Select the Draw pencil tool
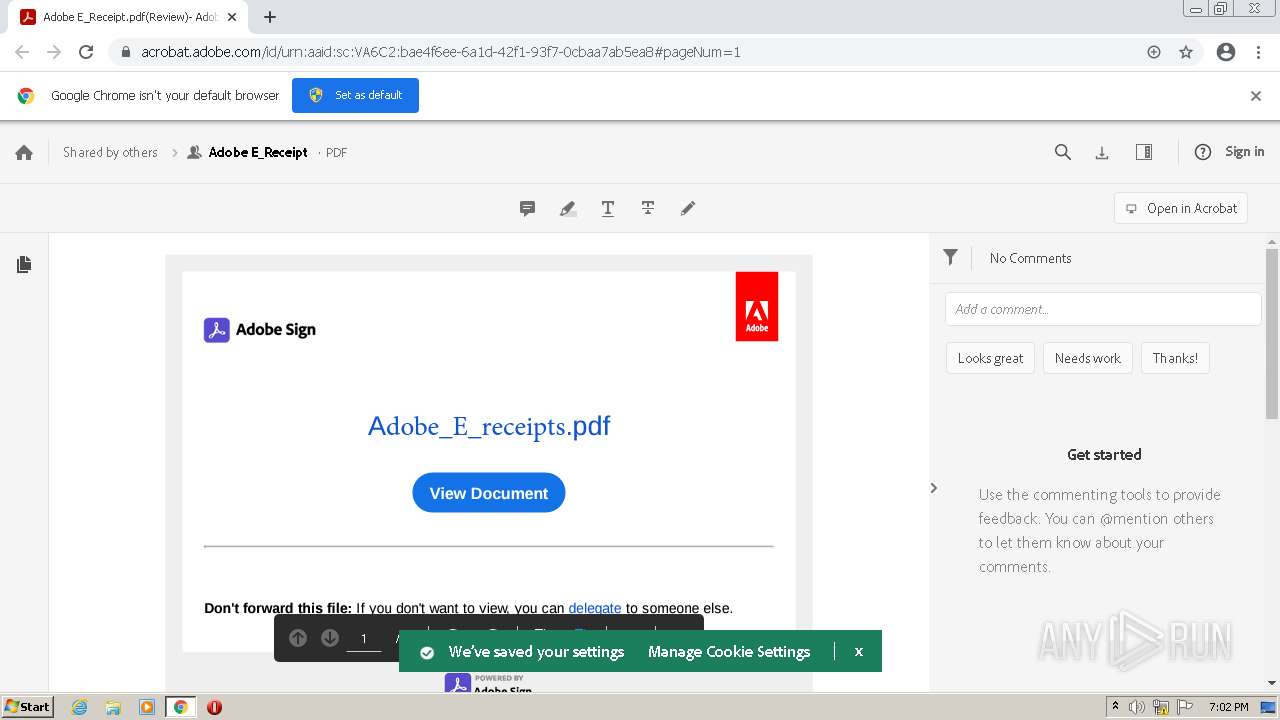The height and width of the screenshot is (720, 1280). coord(688,208)
